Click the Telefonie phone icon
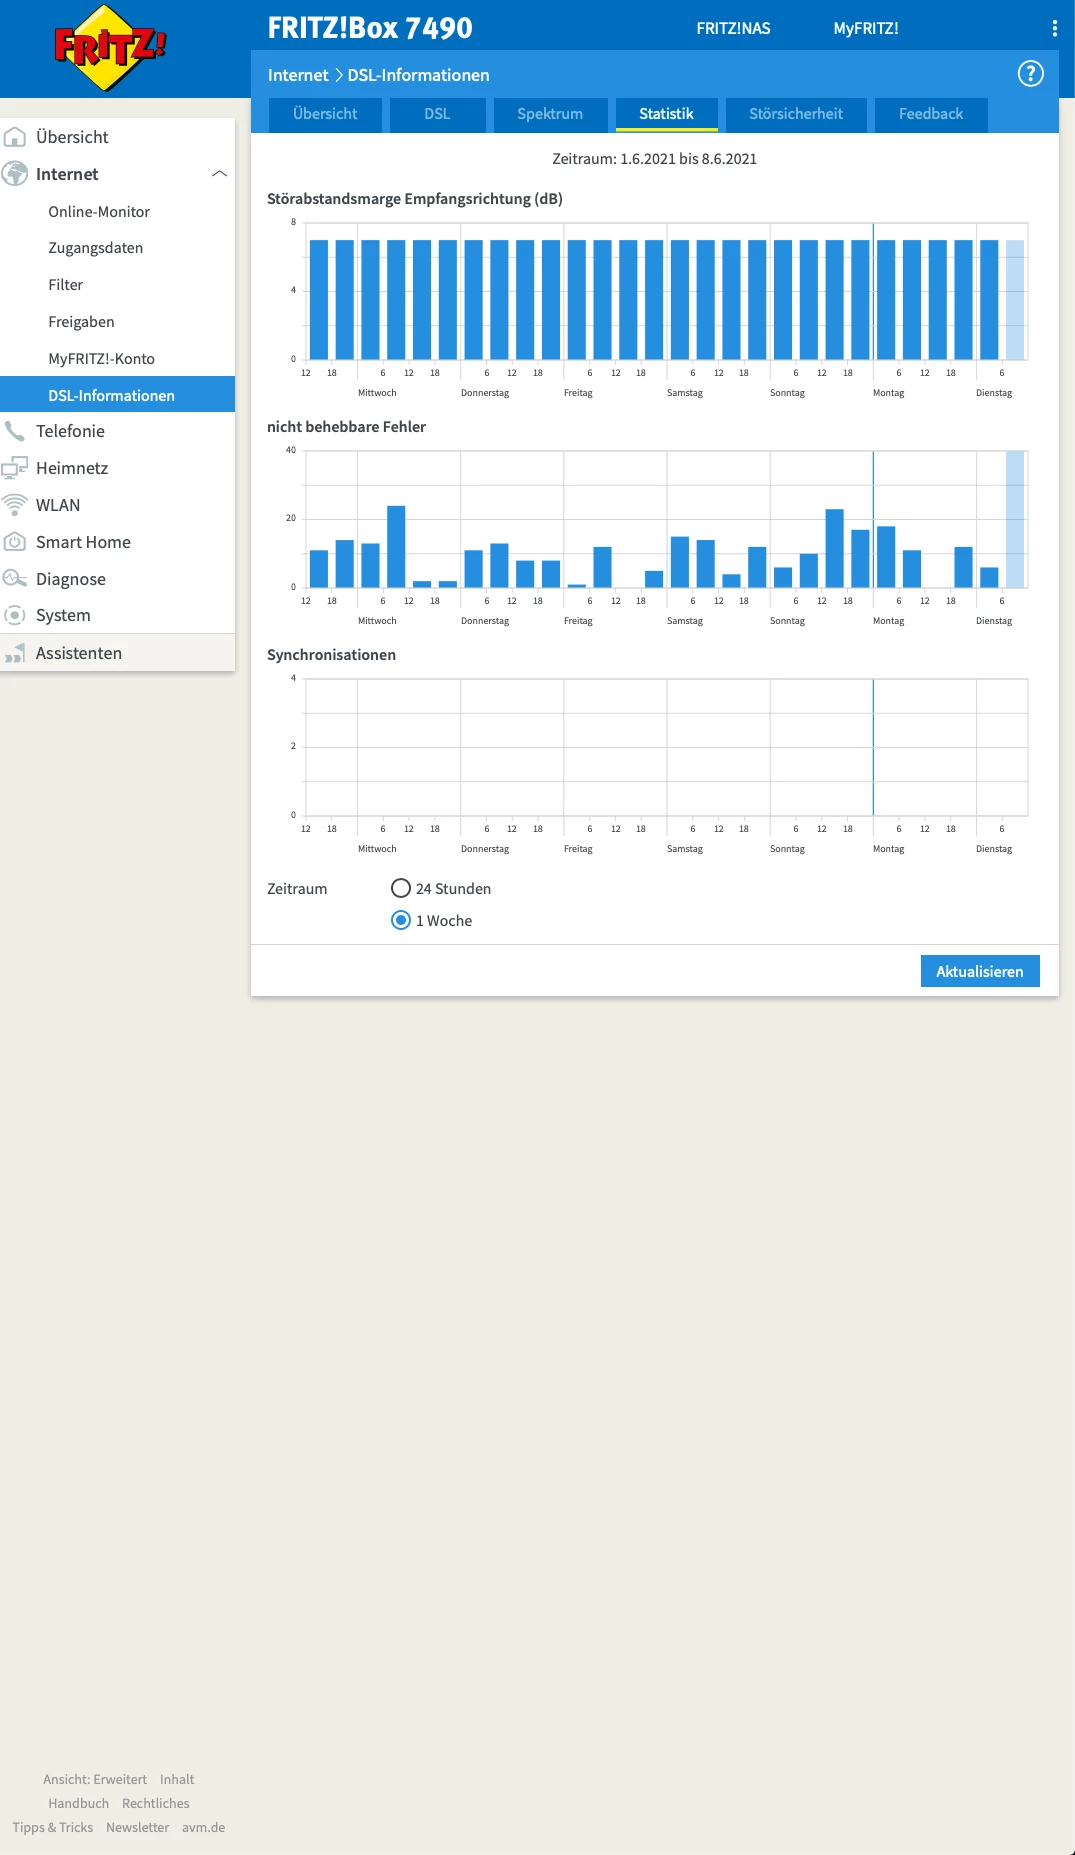1075x1855 pixels. click(x=15, y=431)
